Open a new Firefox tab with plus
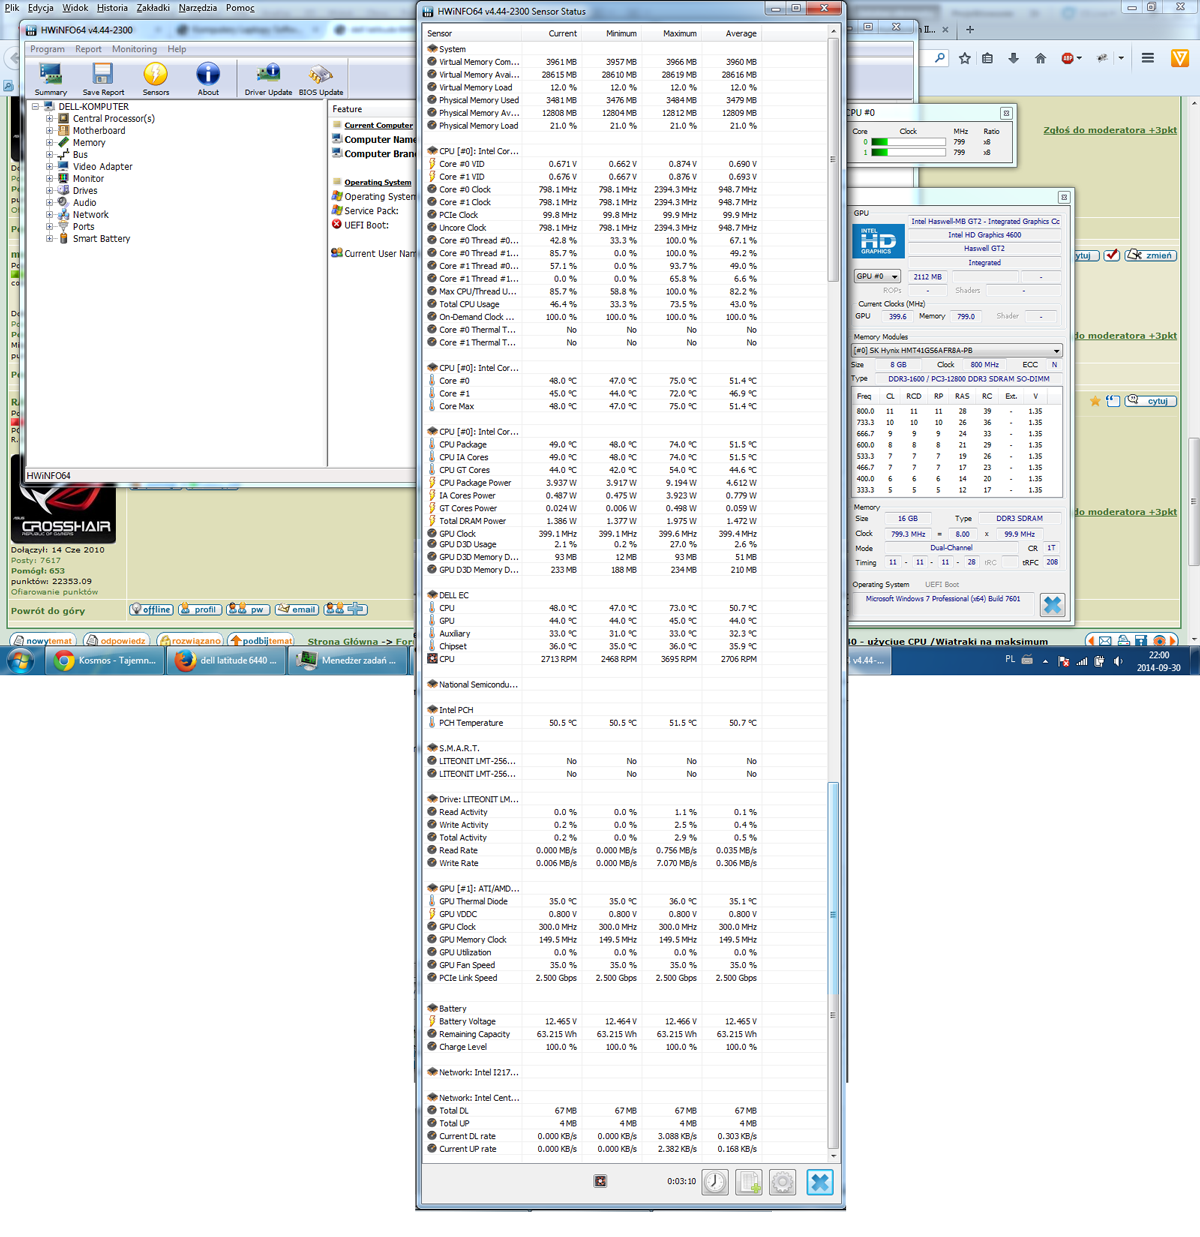Viewport: 1200px width, 1237px height. pos(970,29)
